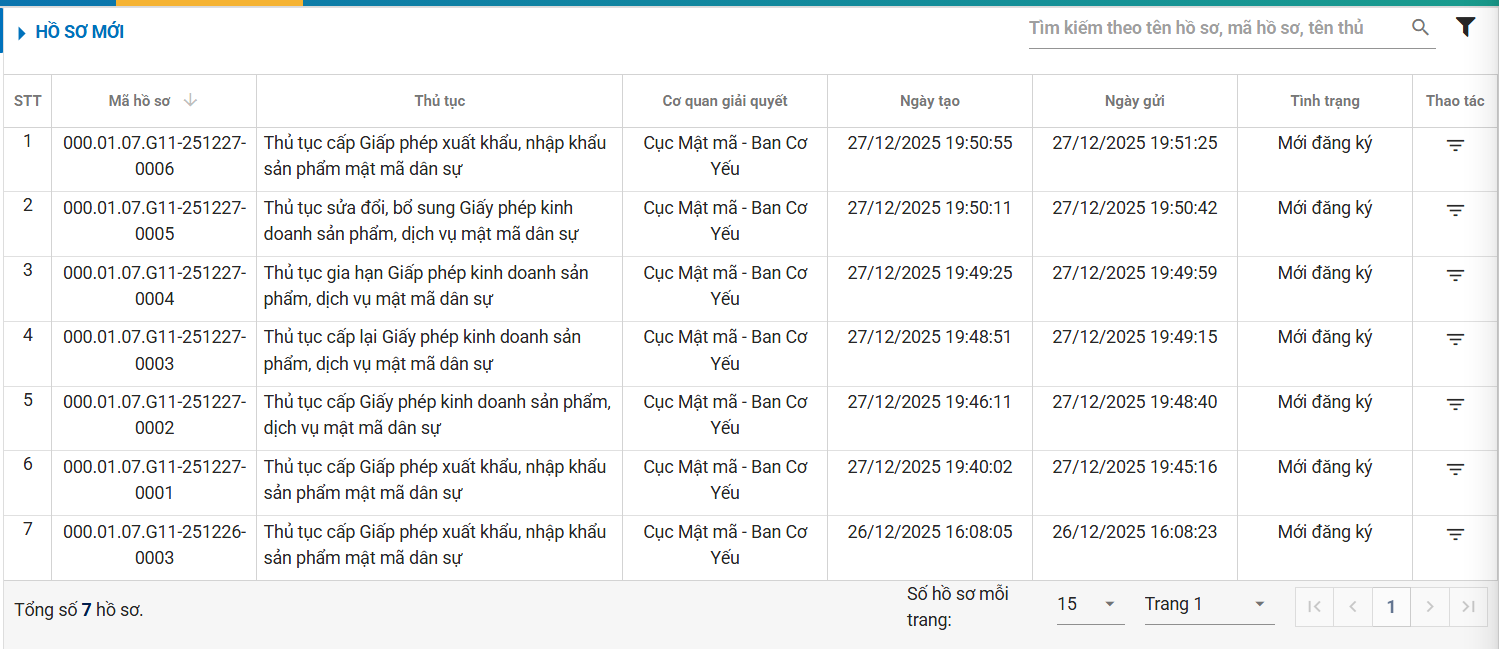Open actions menu for record 251227-0002
Screen dimensions: 1499x649
point(1455,404)
